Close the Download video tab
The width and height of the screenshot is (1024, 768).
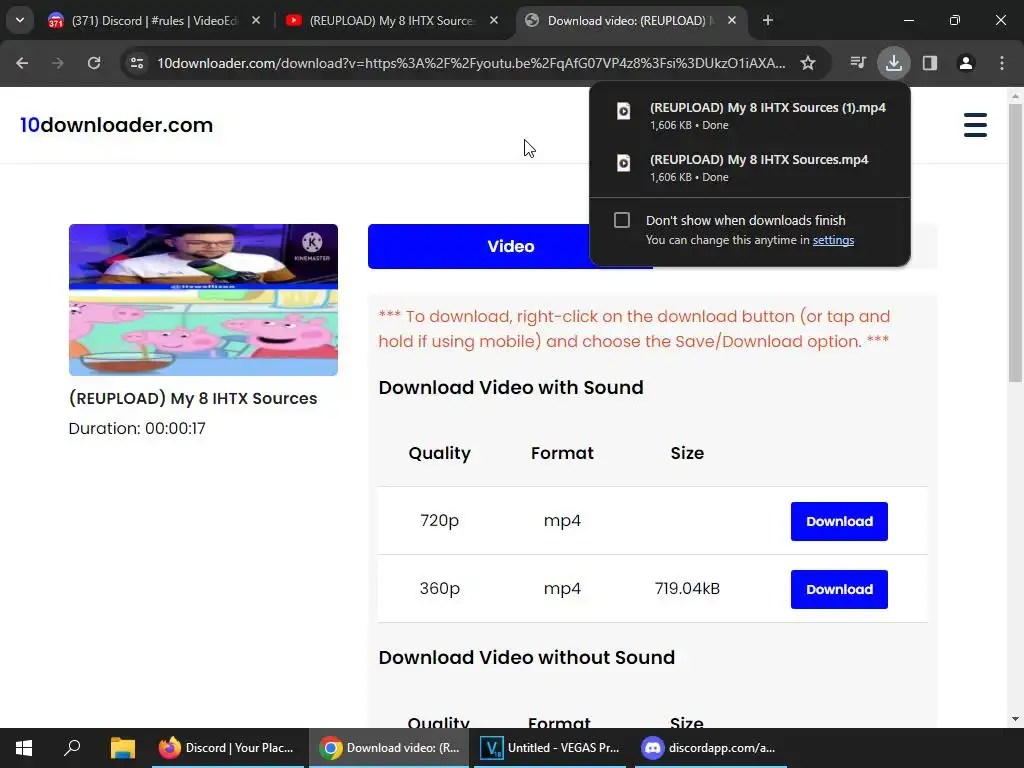(732, 21)
